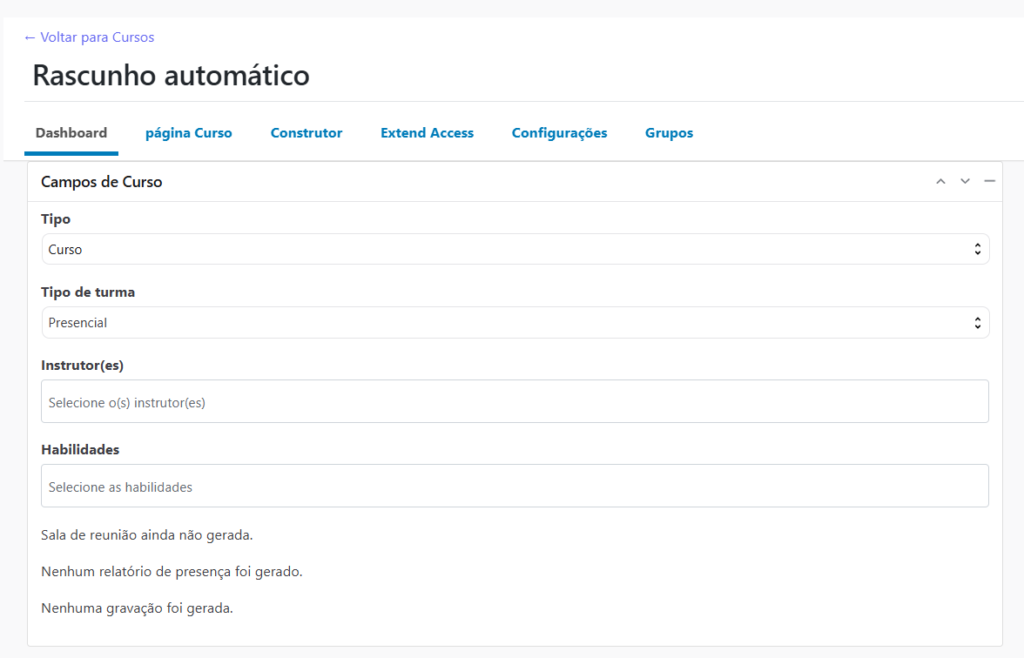Screen dimensions: 1024x658
Task: Switch to the página Curso tab
Action: [189, 133]
